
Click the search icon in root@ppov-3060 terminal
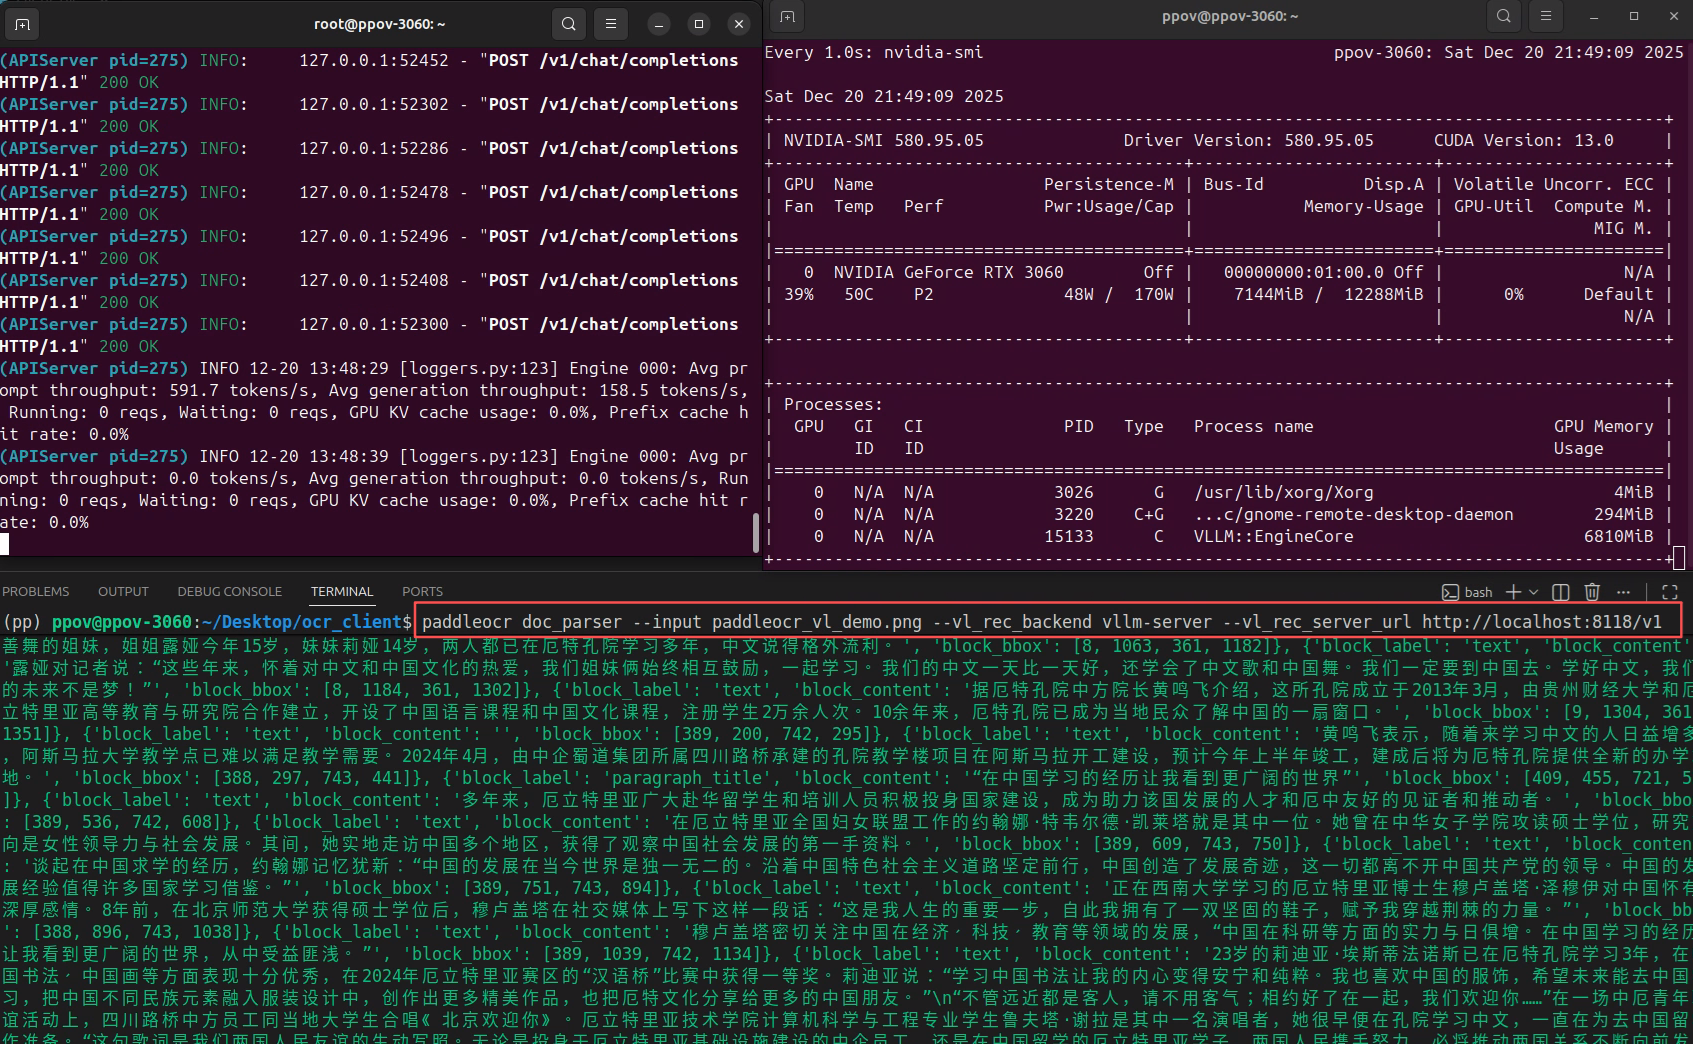pyautogui.click(x=568, y=23)
